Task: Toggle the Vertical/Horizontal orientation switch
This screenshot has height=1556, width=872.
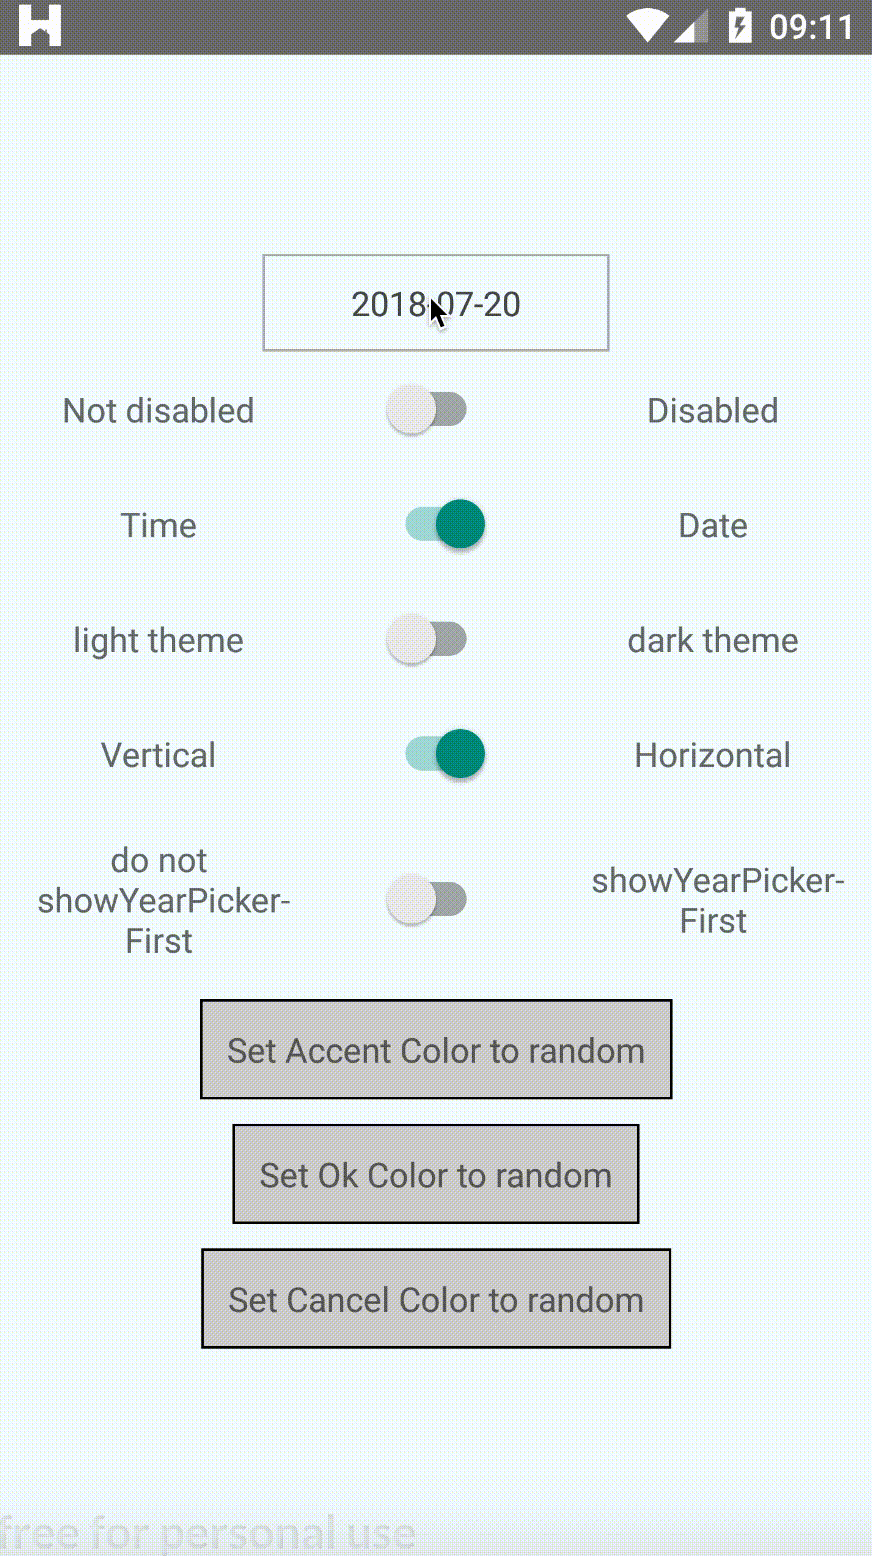Action: click(445, 755)
